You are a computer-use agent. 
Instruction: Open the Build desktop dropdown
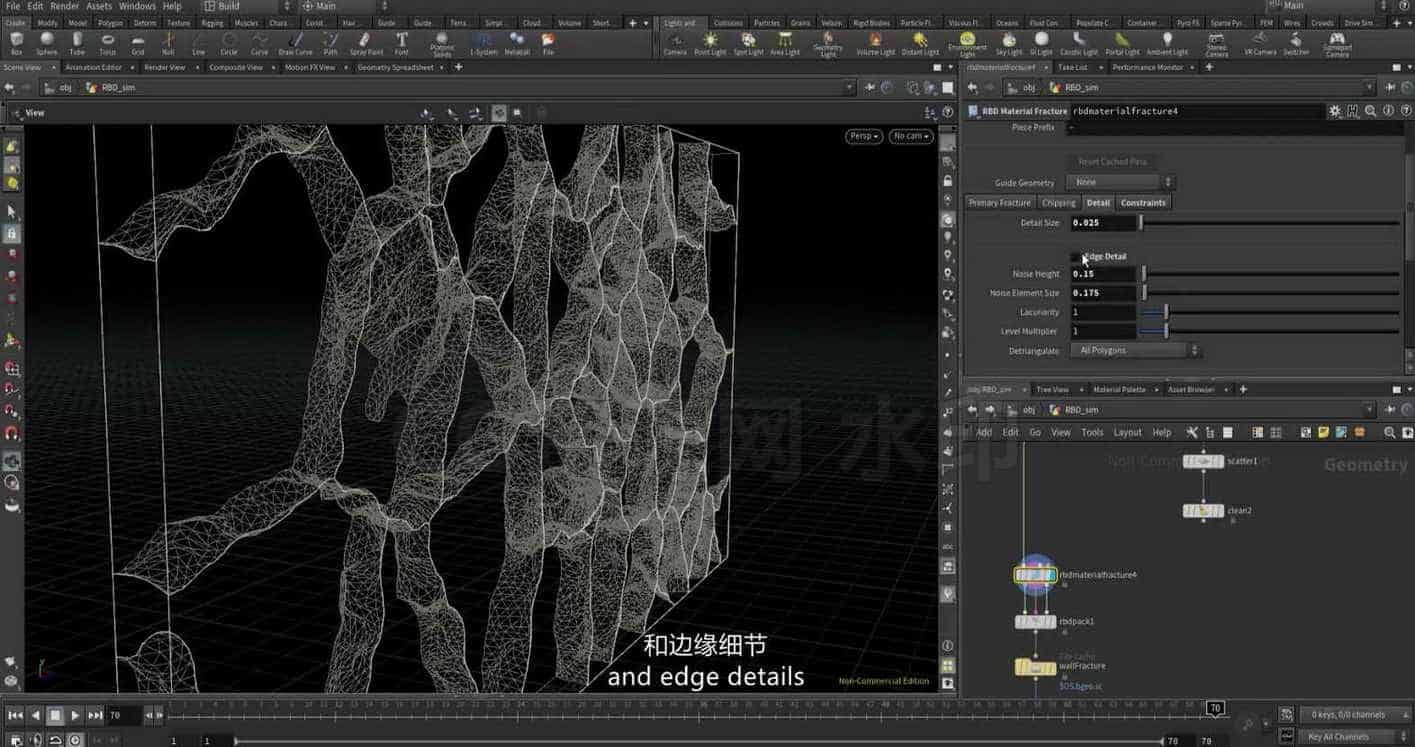pos(246,6)
